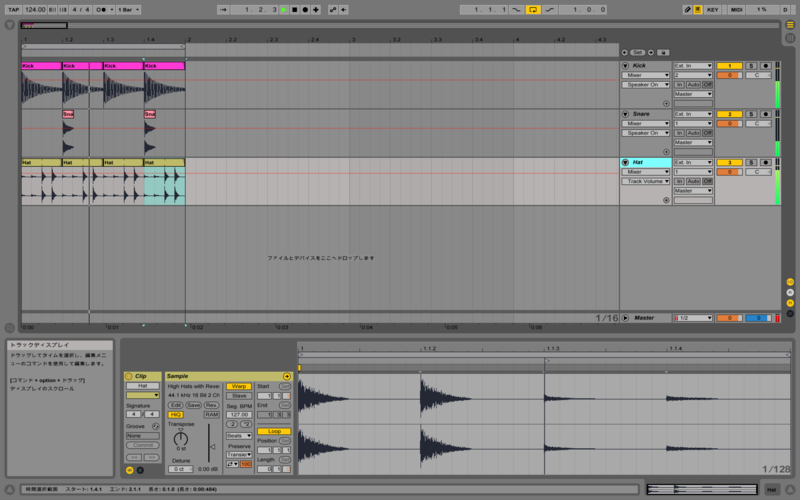Click the punch-in switch beside the loop switch
800x500 pixels.
tap(516, 10)
